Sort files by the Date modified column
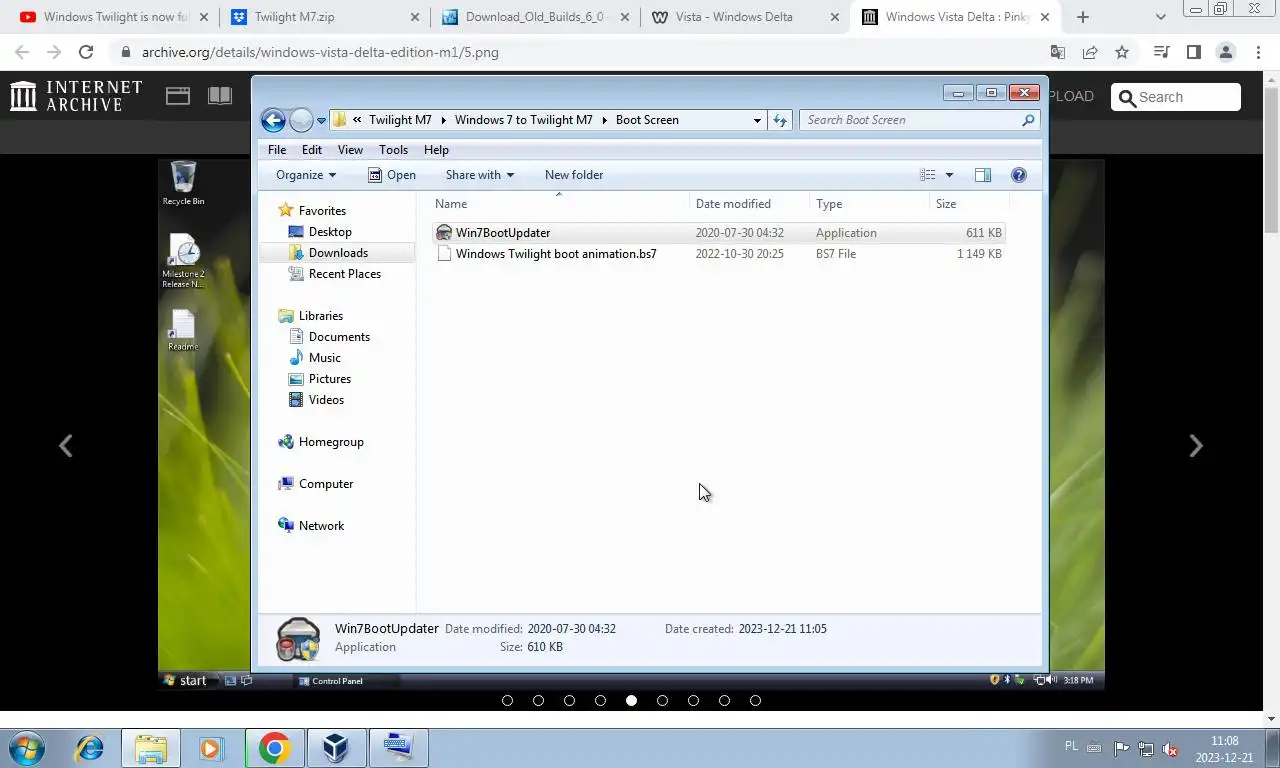 (733, 204)
